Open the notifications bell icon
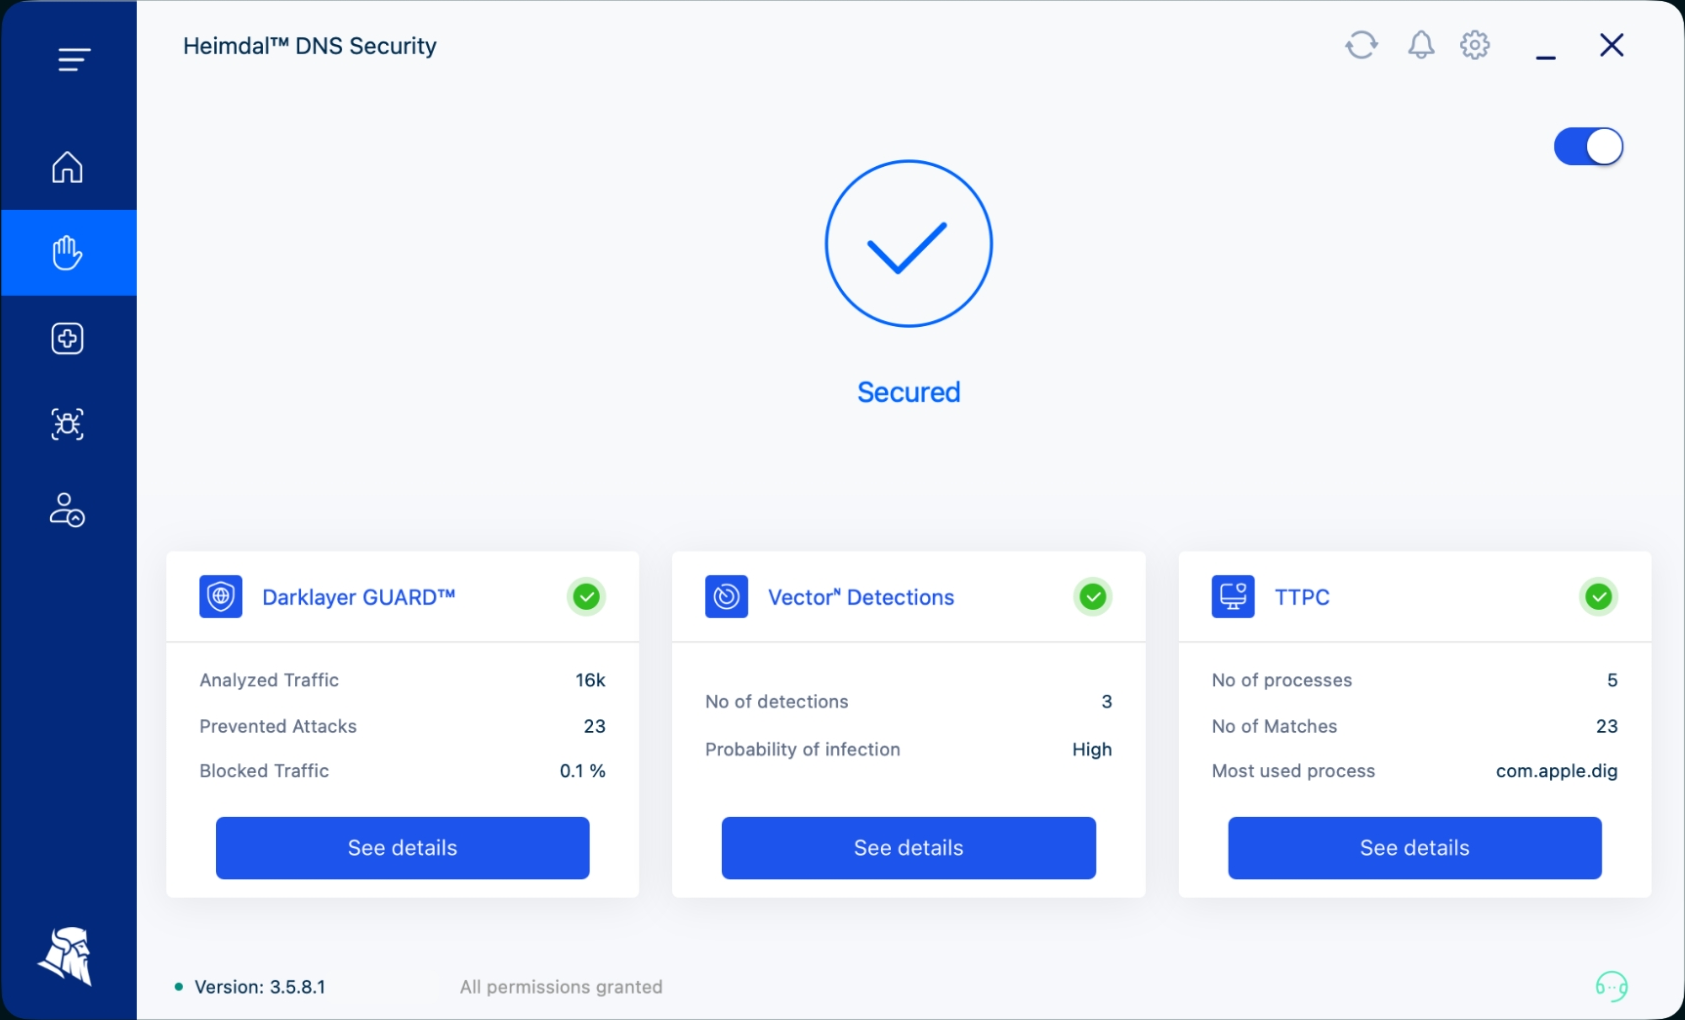The image size is (1685, 1020). tap(1421, 45)
